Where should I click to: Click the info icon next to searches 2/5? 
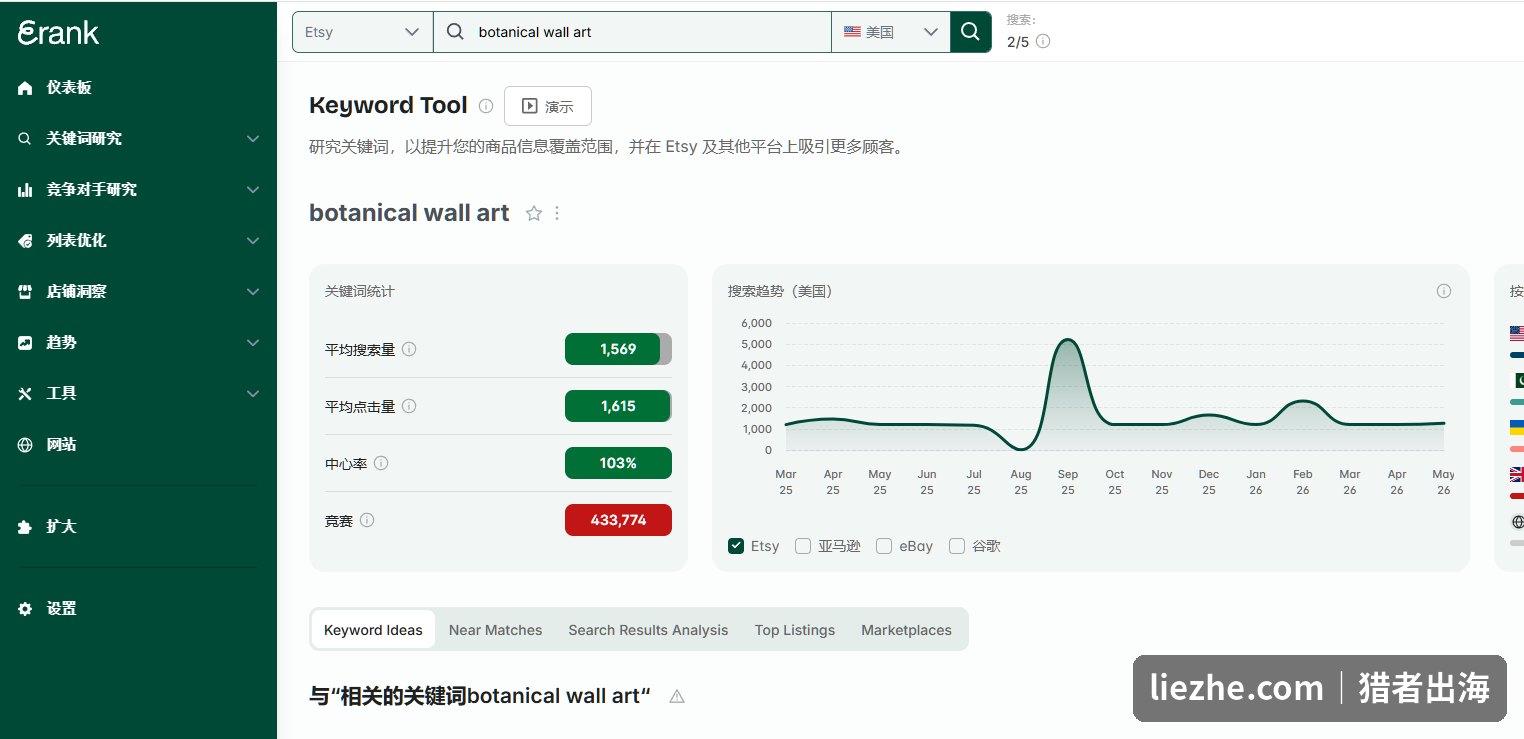click(1043, 42)
